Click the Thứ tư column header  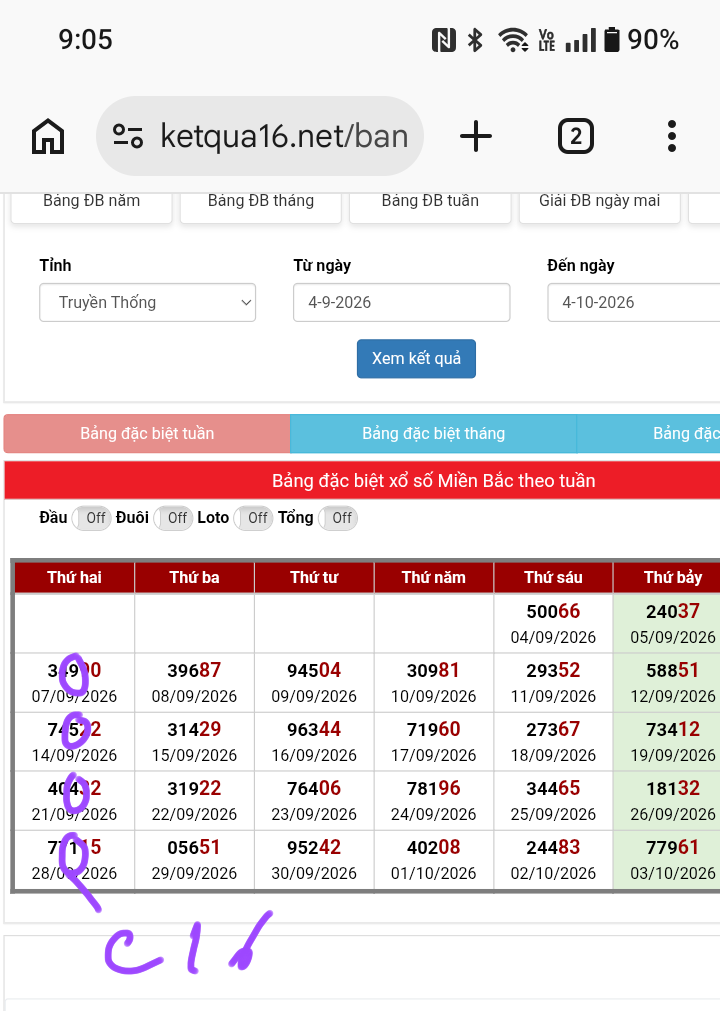(x=314, y=577)
